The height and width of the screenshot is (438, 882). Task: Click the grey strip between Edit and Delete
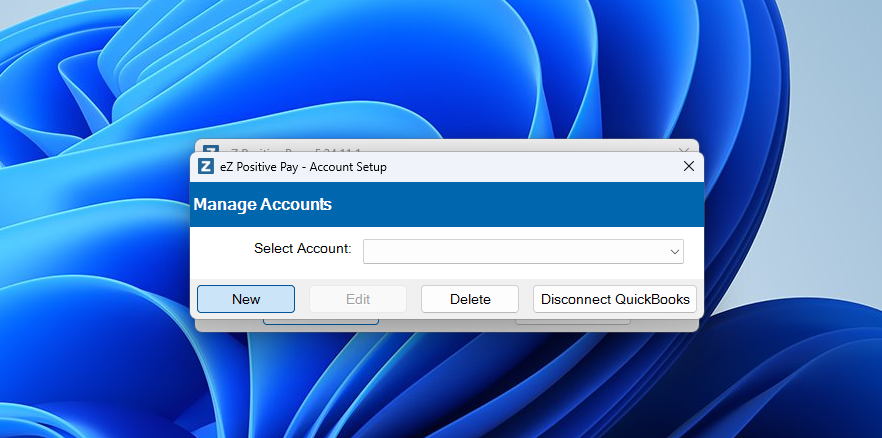tap(413, 299)
